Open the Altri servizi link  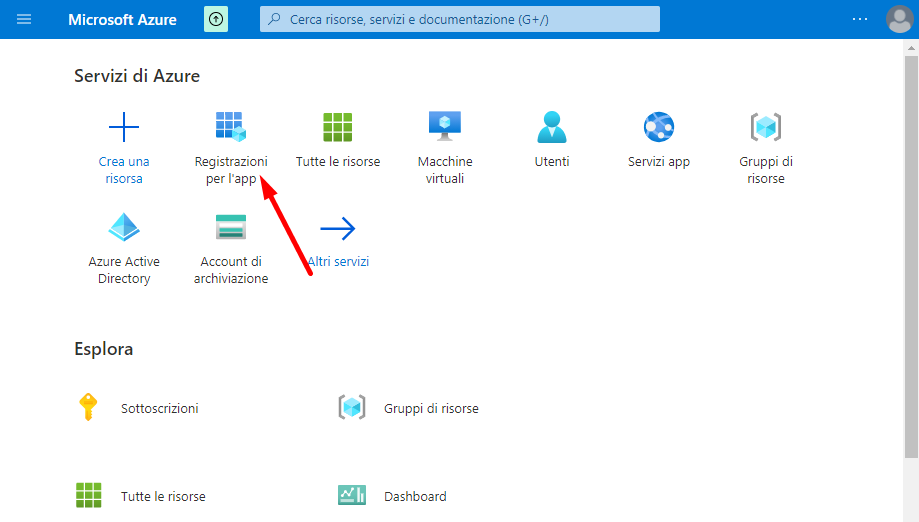tap(338, 262)
